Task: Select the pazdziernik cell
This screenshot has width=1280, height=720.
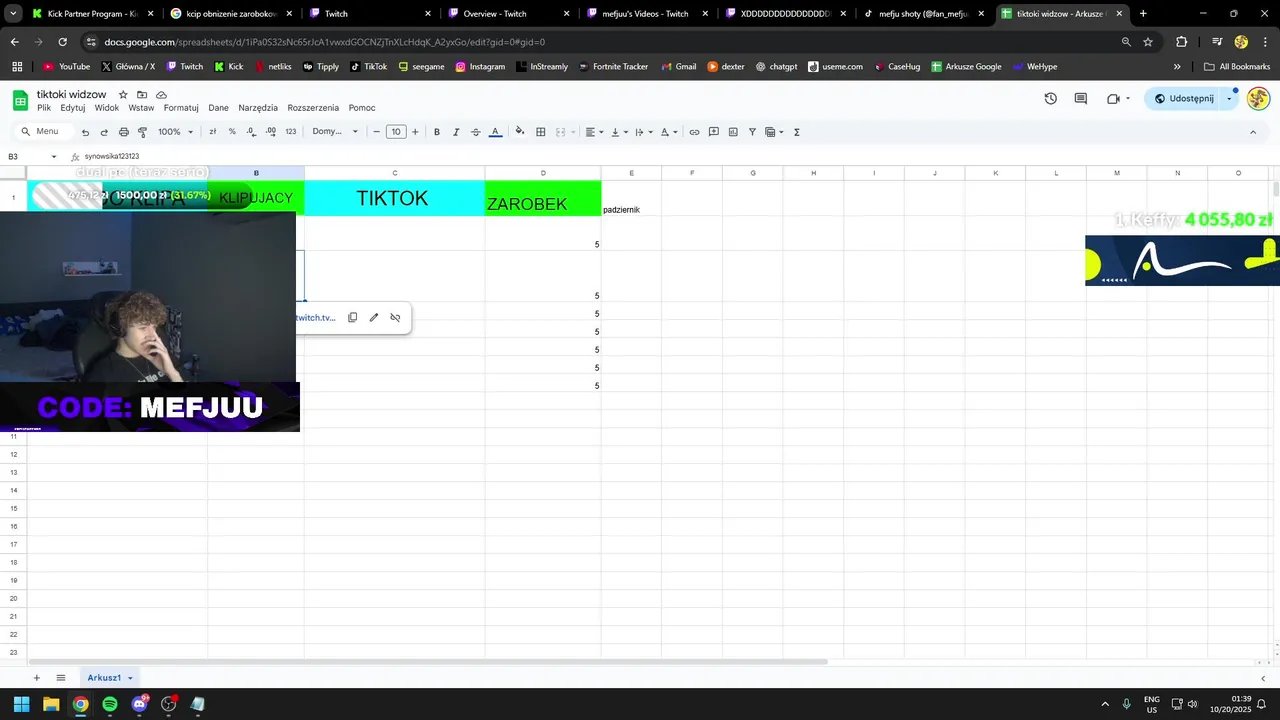Action: click(631, 198)
